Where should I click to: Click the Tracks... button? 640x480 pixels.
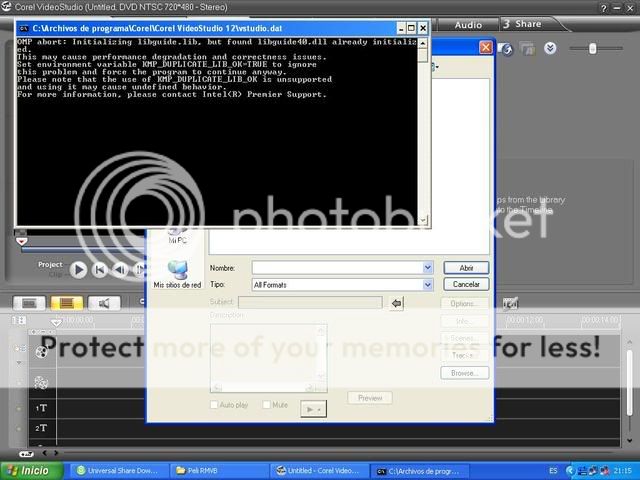(x=464, y=356)
